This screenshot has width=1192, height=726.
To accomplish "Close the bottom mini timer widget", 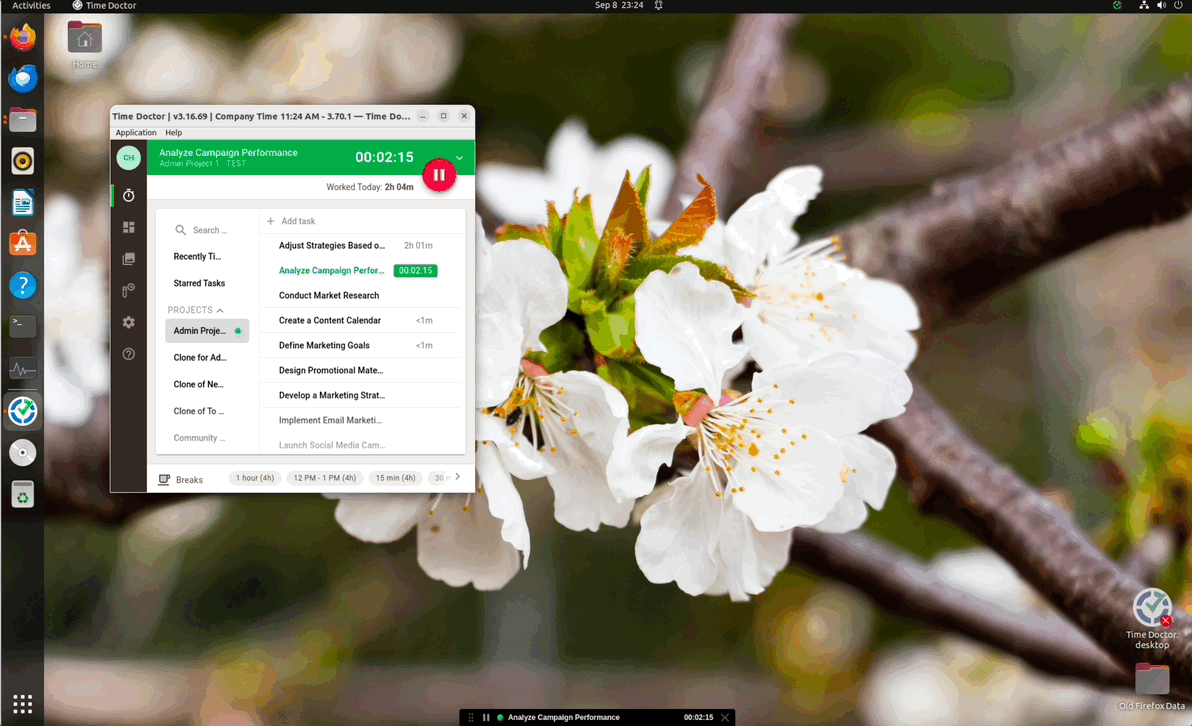I will 725,718.
